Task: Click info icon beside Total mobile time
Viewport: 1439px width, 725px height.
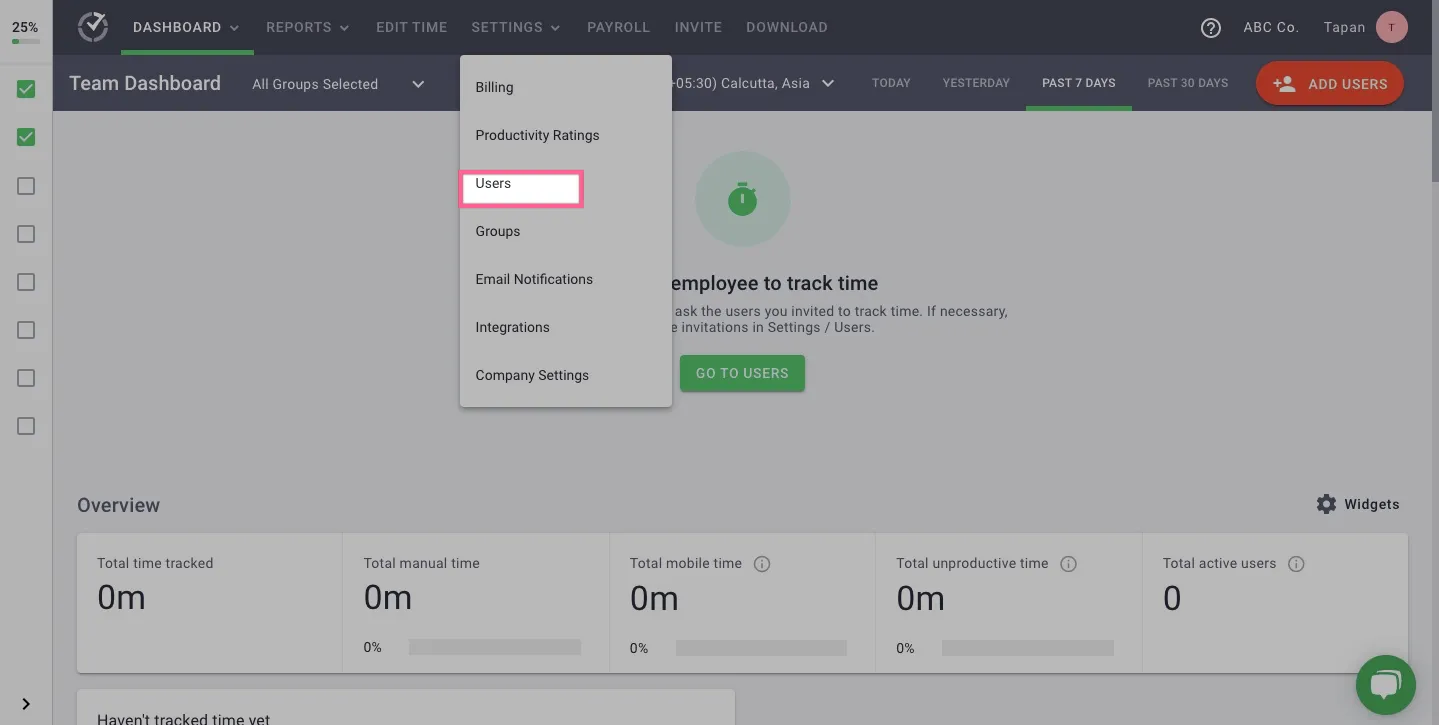Action: coord(762,564)
